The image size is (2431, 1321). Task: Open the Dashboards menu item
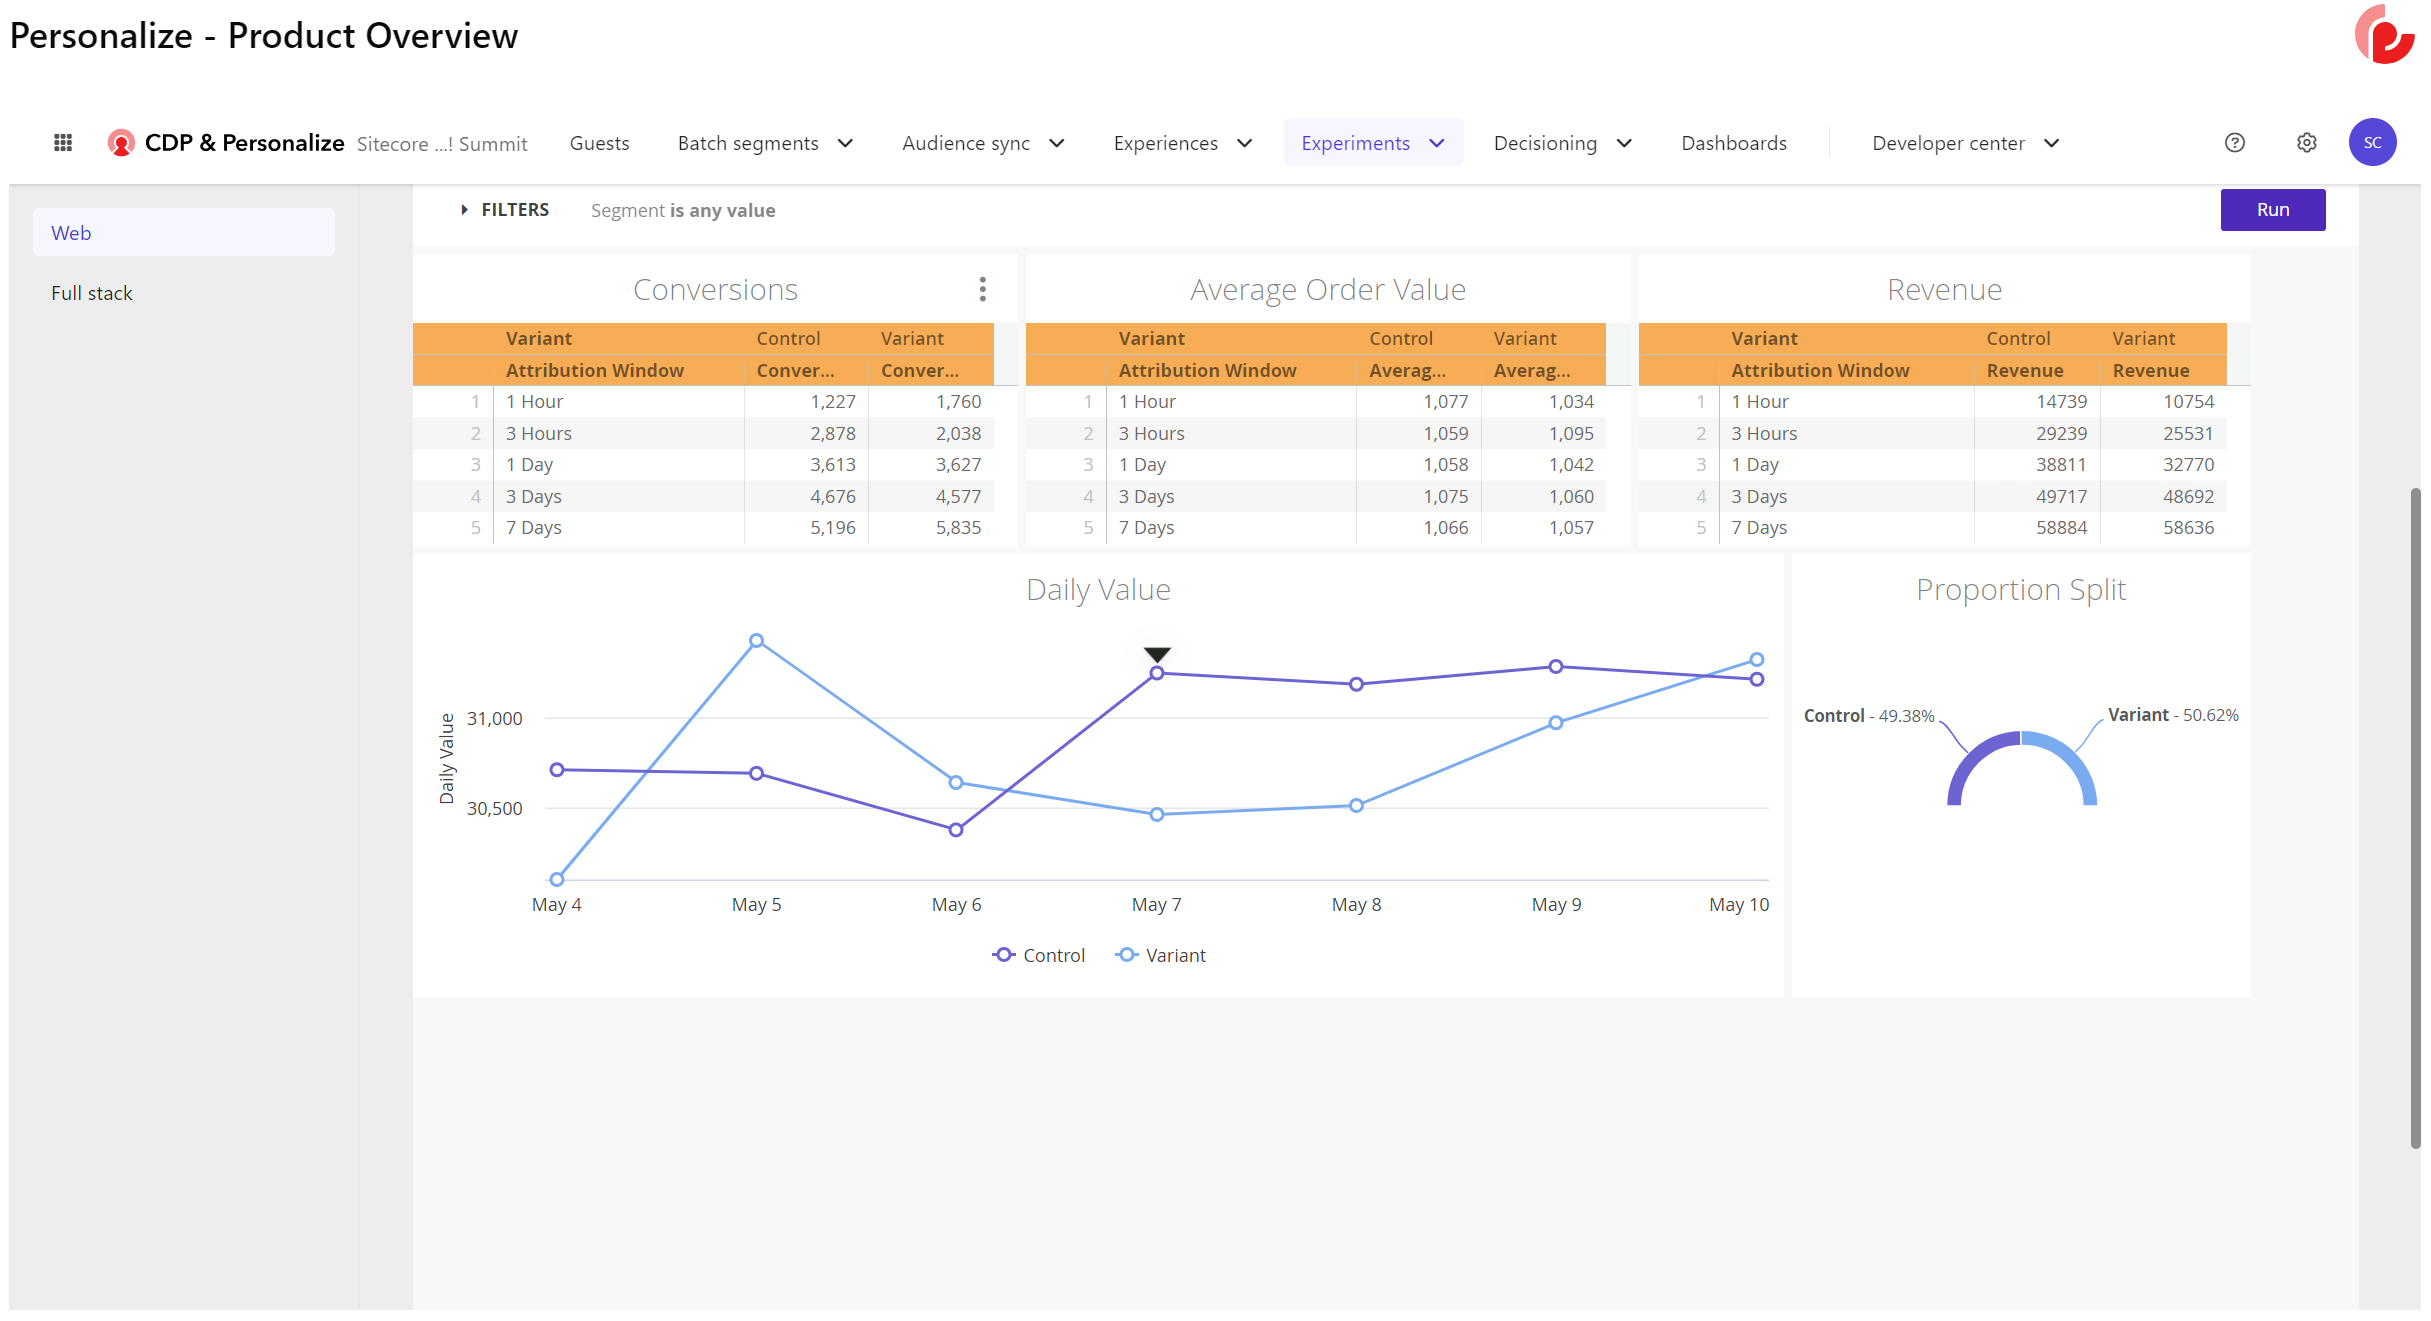[1733, 143]
